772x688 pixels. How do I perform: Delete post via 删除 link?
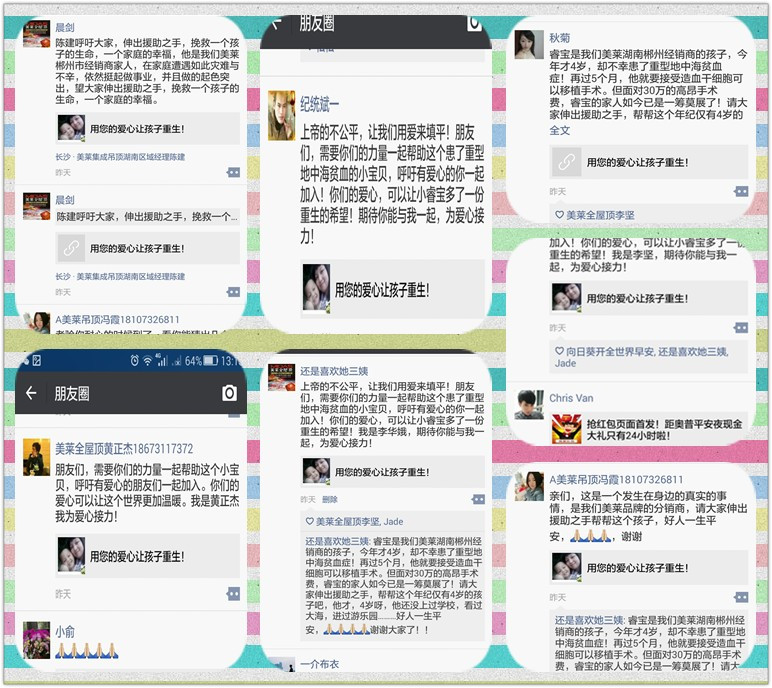click(330, 499)
